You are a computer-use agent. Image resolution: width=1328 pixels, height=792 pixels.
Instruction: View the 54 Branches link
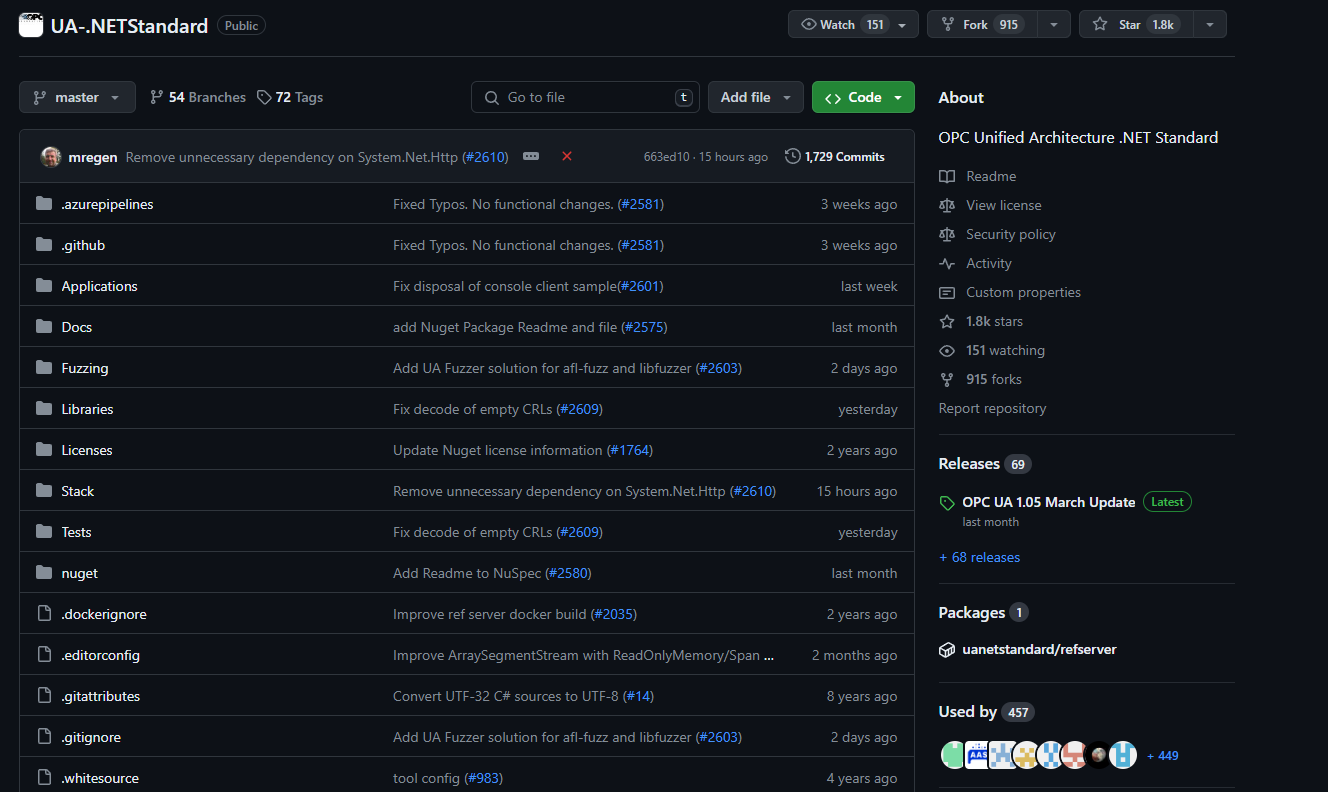198,97
